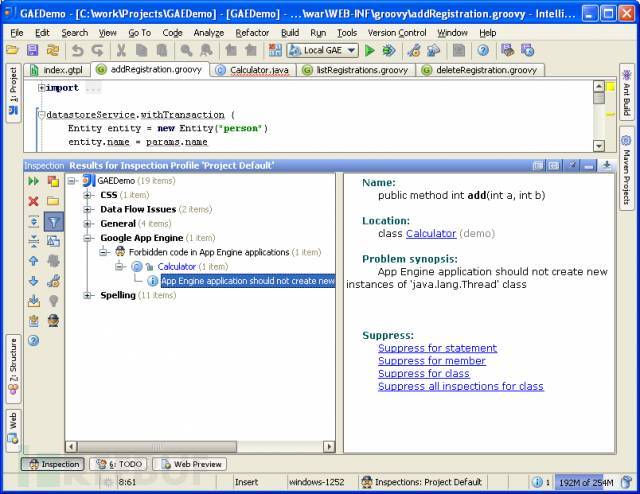Expand the folded import block

click(x=41, y=87)
